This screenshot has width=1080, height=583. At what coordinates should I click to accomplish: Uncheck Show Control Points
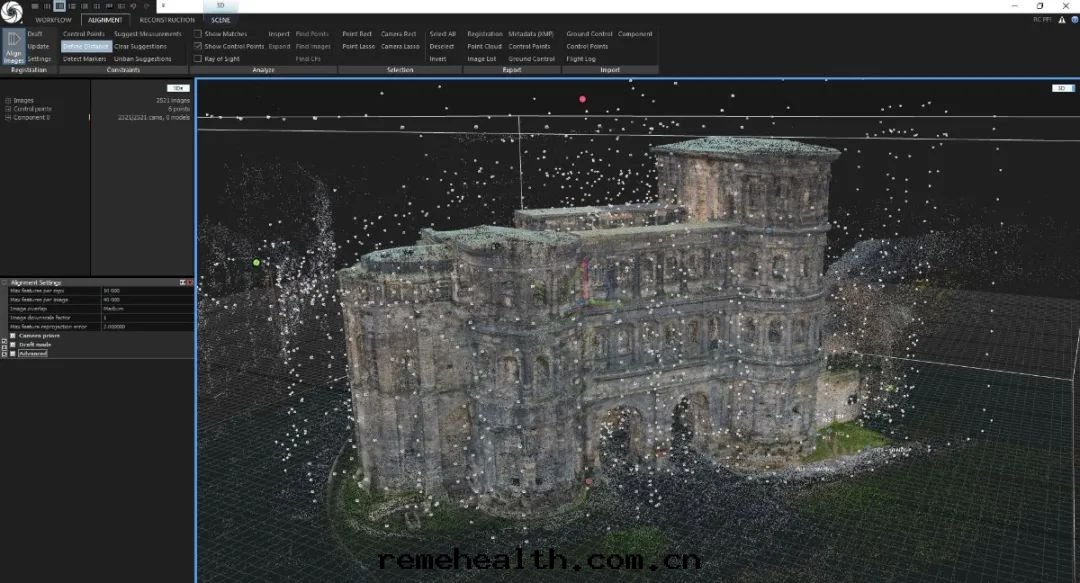point(198,46)
